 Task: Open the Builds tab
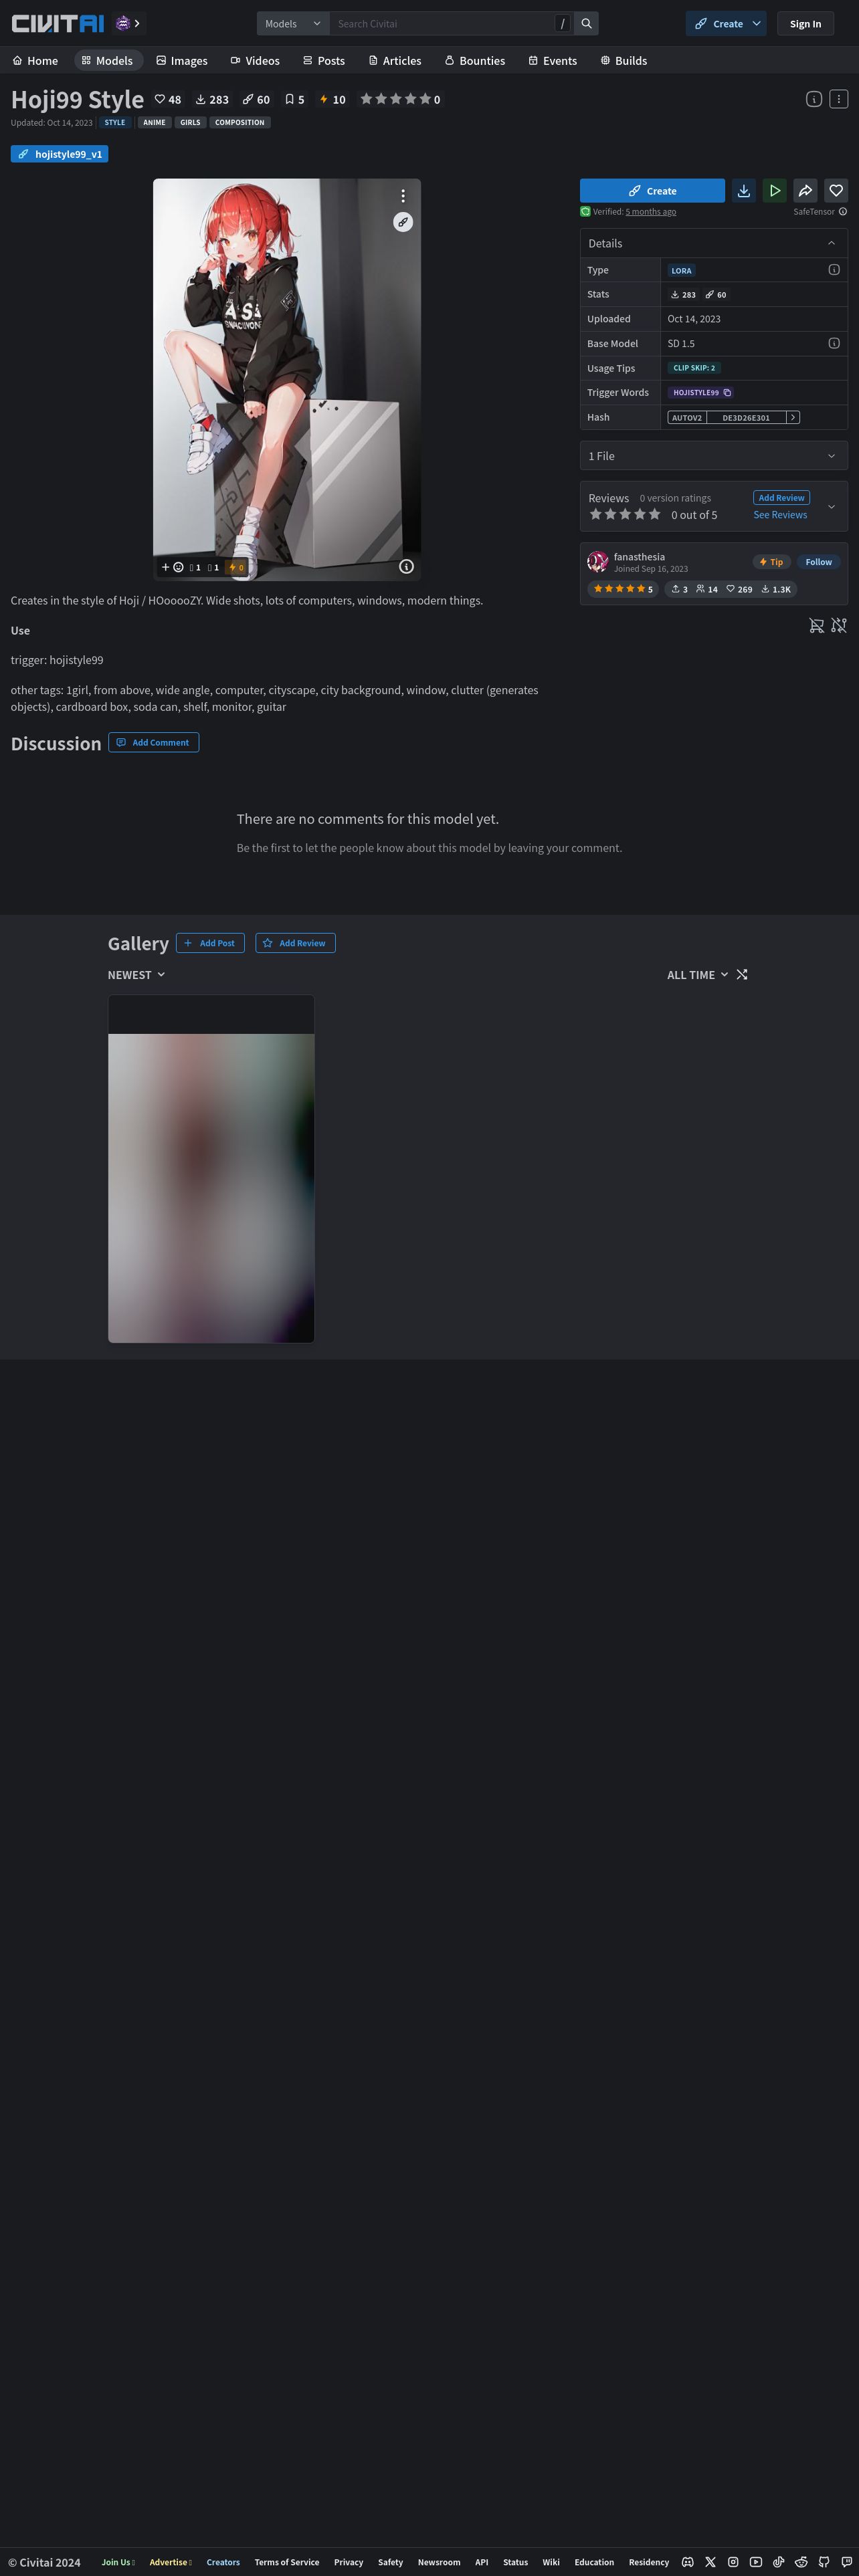(624, 61)
